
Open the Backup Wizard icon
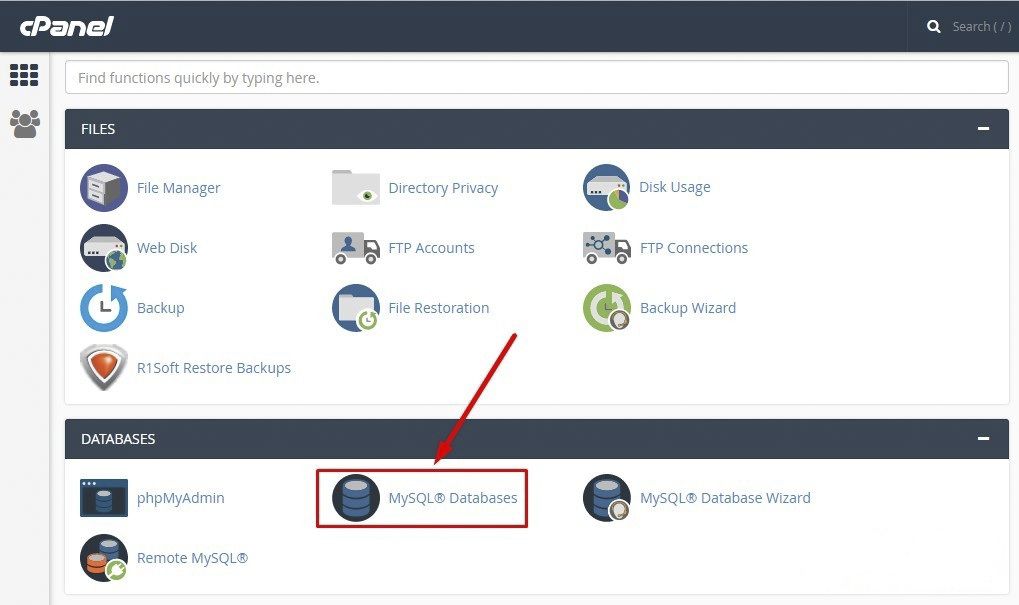coord(607,308)
